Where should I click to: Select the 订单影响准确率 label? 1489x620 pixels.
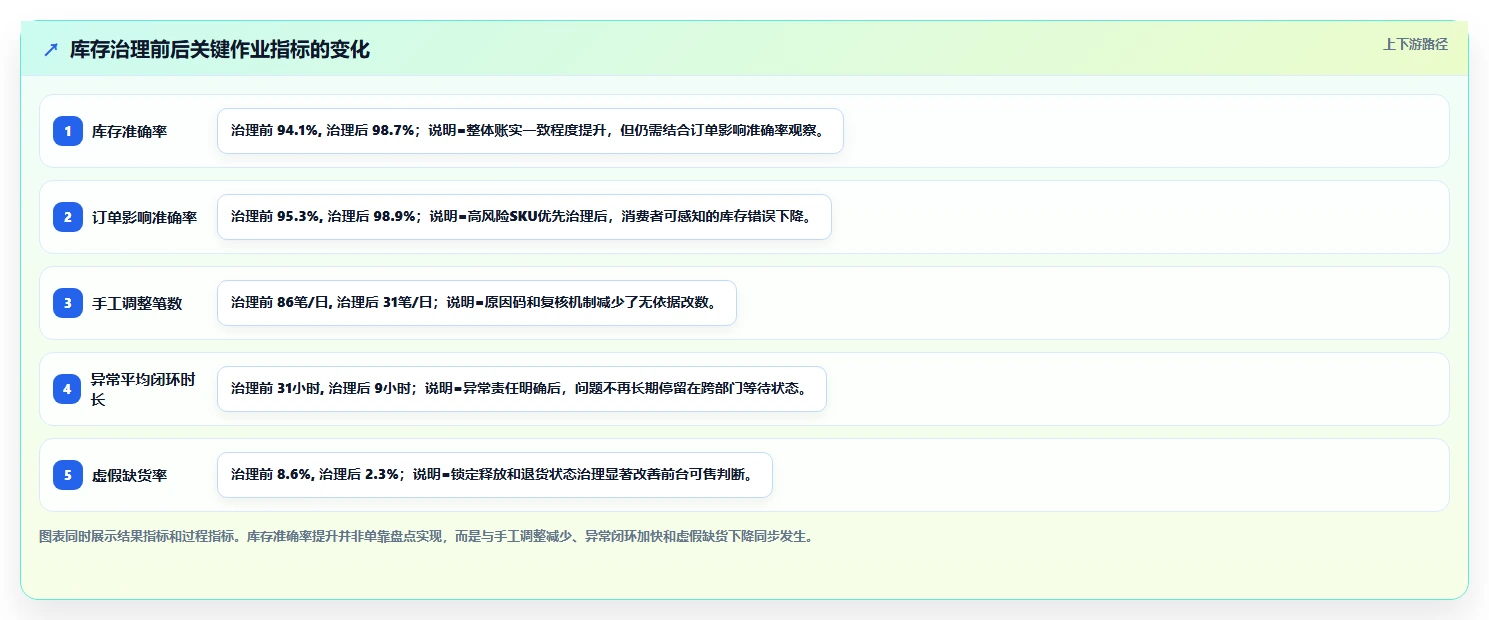tap(144, 217)
